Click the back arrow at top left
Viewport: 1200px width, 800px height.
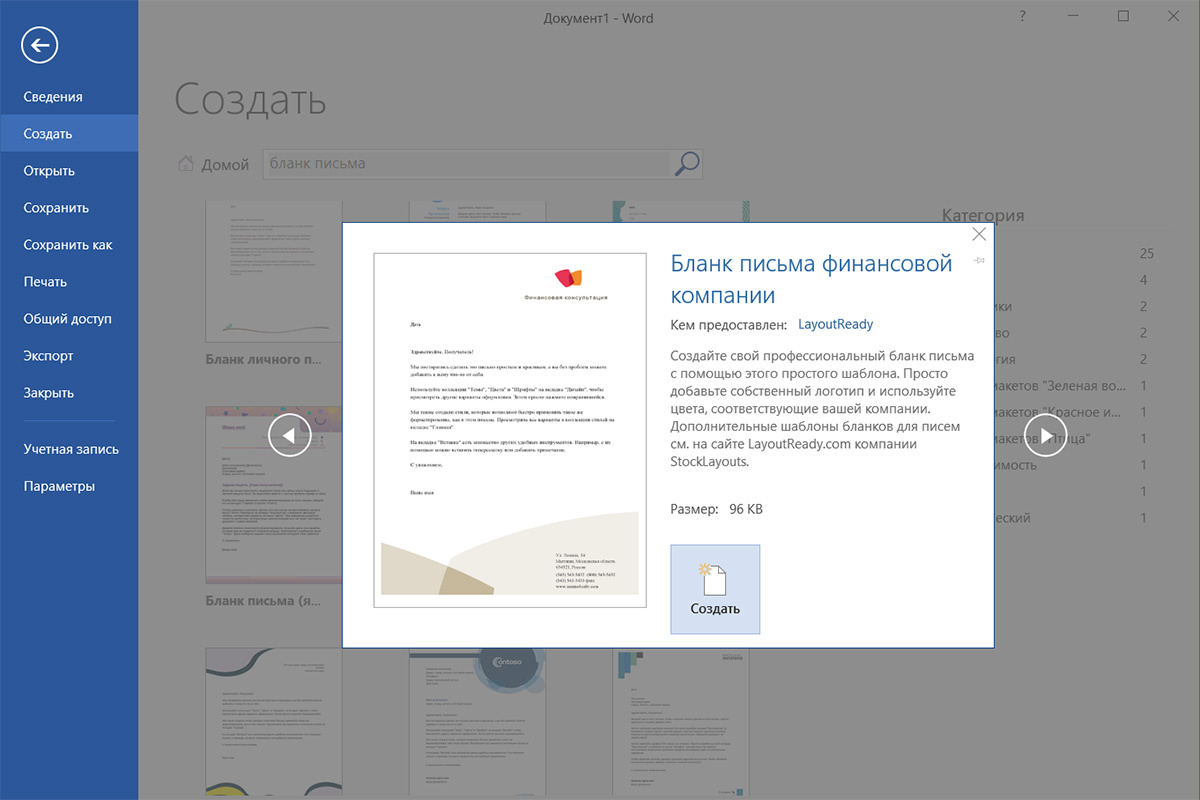(40, 45)
